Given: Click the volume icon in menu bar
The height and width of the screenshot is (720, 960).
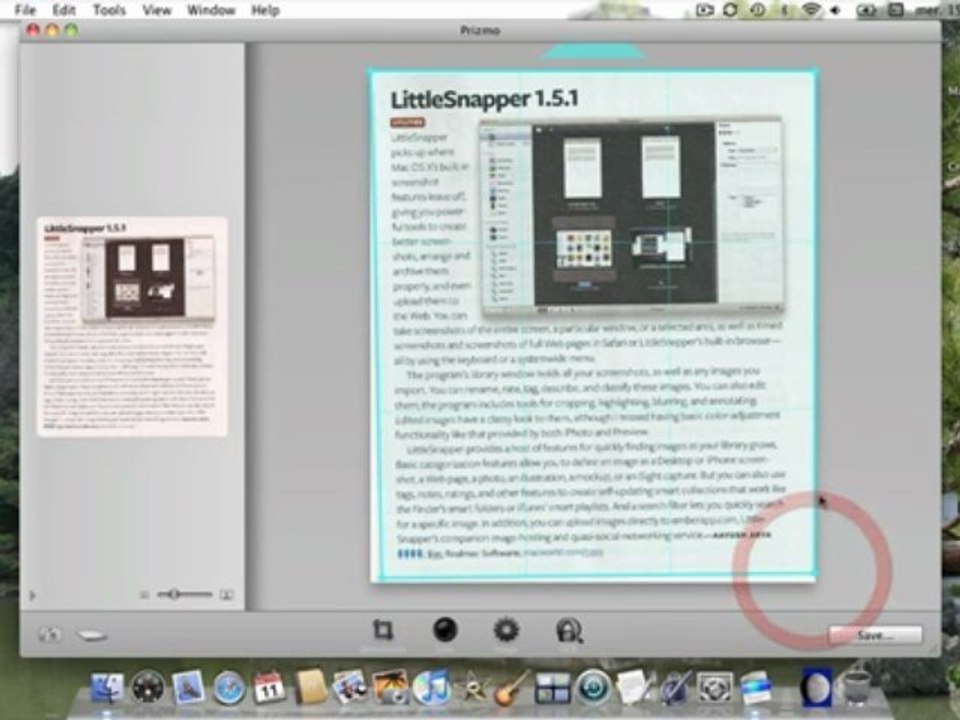Looking at the screenshot, I should (x=835, y=10).
